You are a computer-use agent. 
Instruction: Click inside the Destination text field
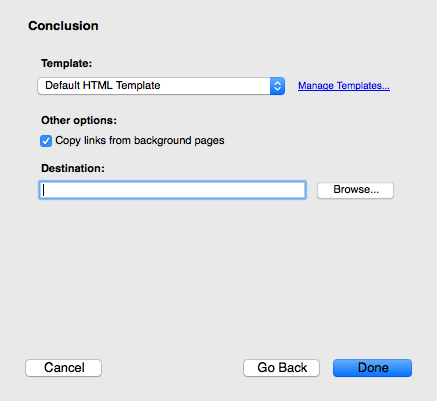172,190
